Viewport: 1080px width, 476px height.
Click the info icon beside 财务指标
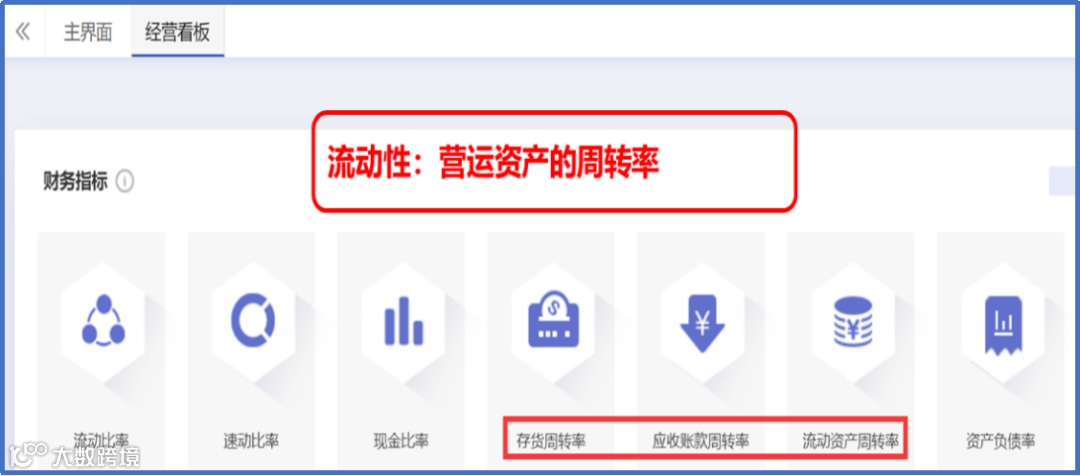tap(125, 183)
